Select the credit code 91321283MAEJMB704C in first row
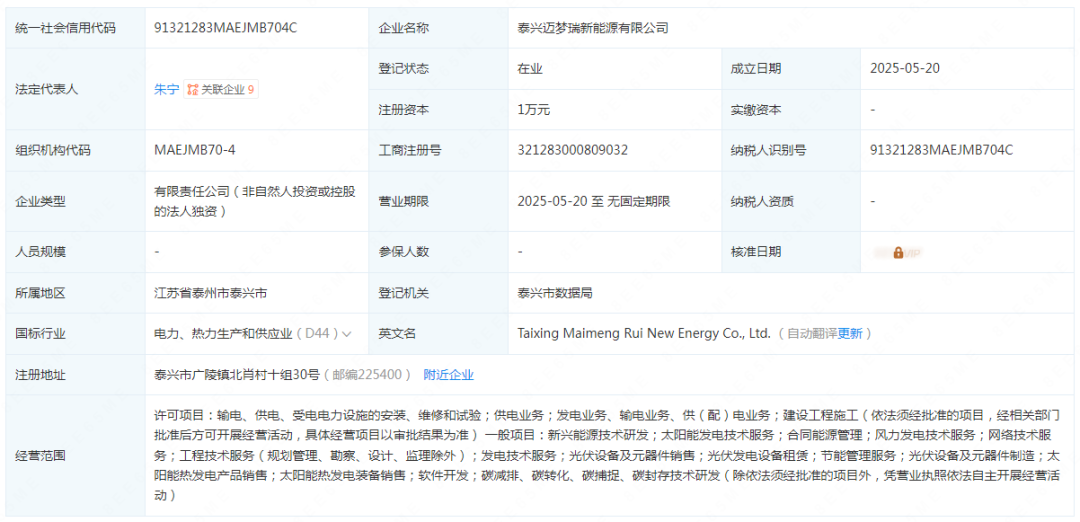This screenshot has height=522, width=1080. tap(226, 28)
